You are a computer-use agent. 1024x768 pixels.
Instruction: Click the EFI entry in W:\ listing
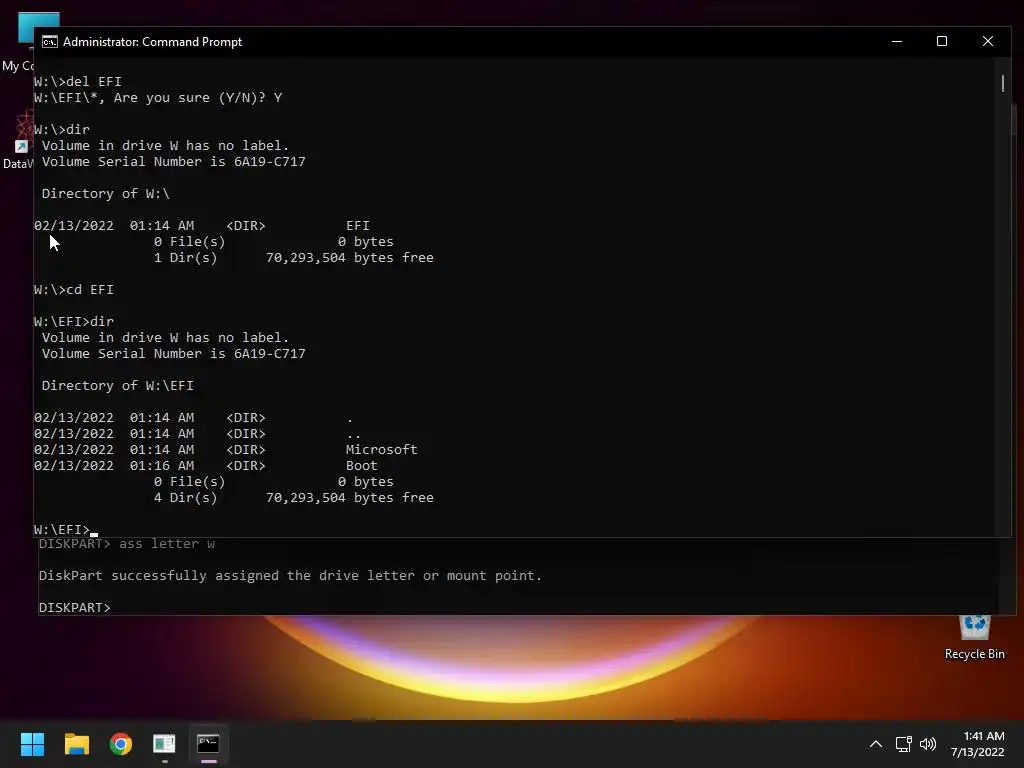(x=202, y=226)
